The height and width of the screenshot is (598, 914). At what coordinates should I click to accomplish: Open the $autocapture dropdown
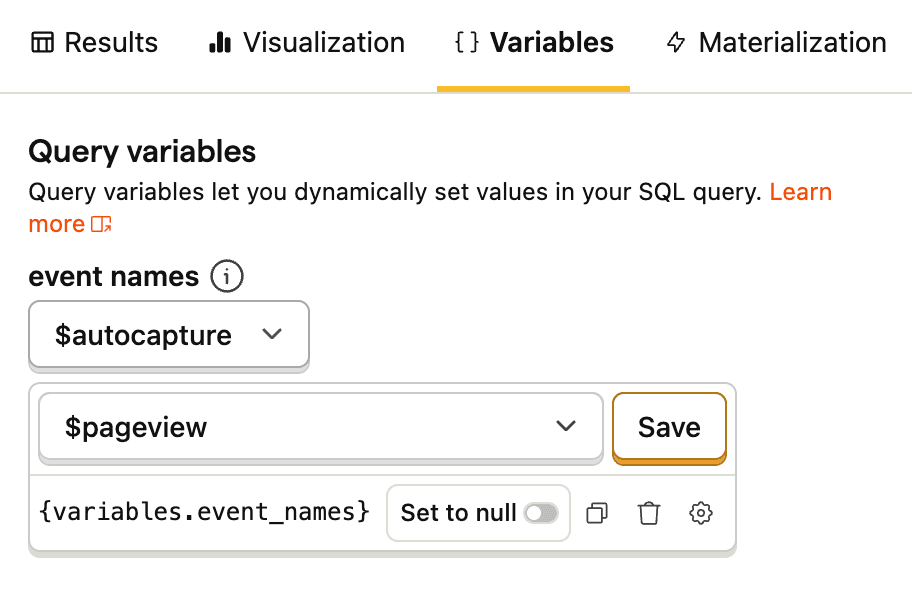(x=169, y=335)
